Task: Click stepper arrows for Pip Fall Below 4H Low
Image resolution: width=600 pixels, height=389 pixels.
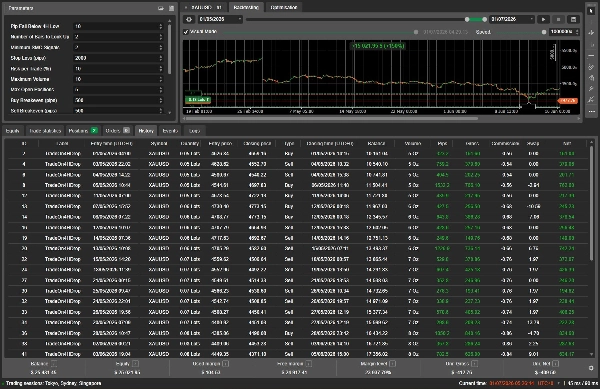Action: (161, 26)
